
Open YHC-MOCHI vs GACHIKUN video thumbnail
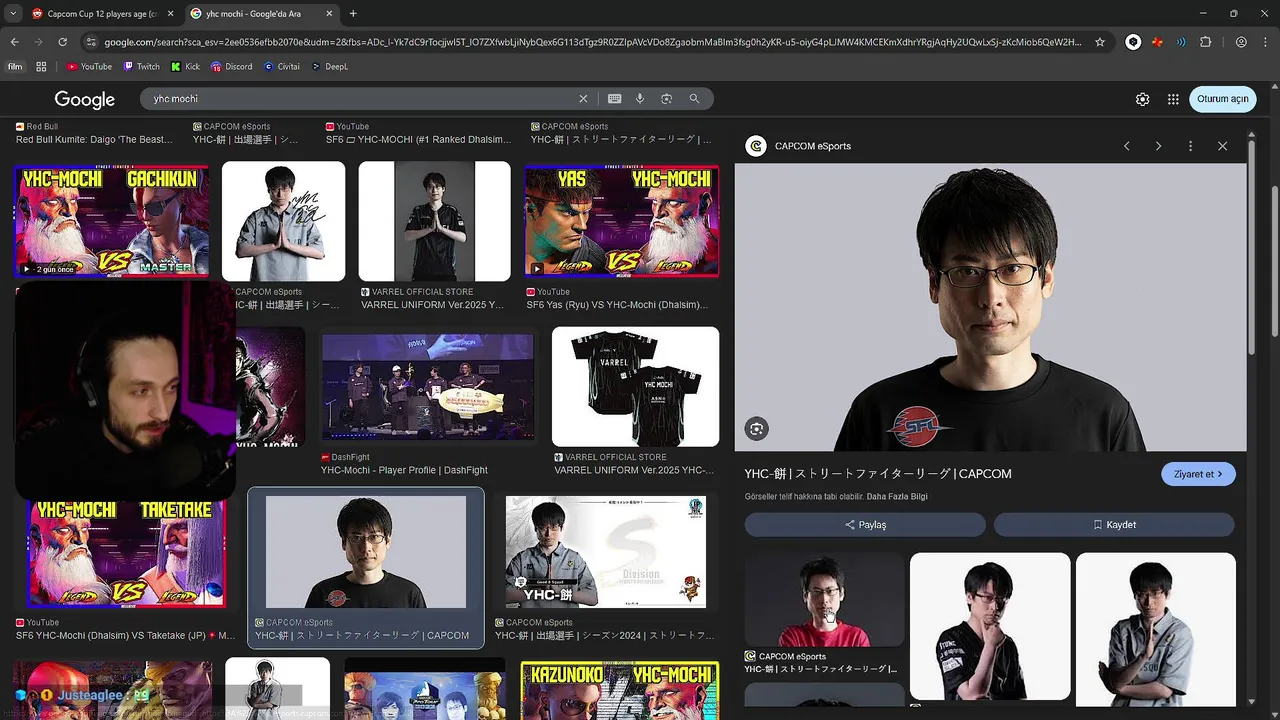tap(111, 221)
